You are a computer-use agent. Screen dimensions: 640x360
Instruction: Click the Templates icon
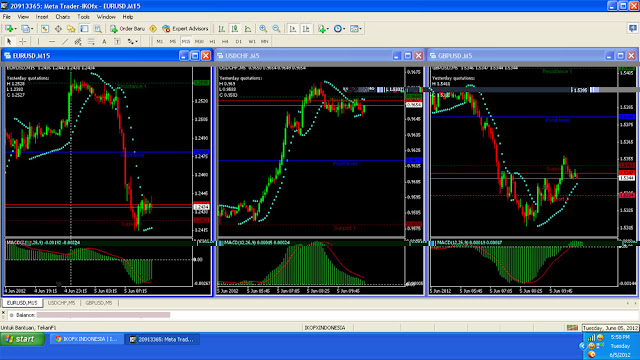(x=354, y=29)
